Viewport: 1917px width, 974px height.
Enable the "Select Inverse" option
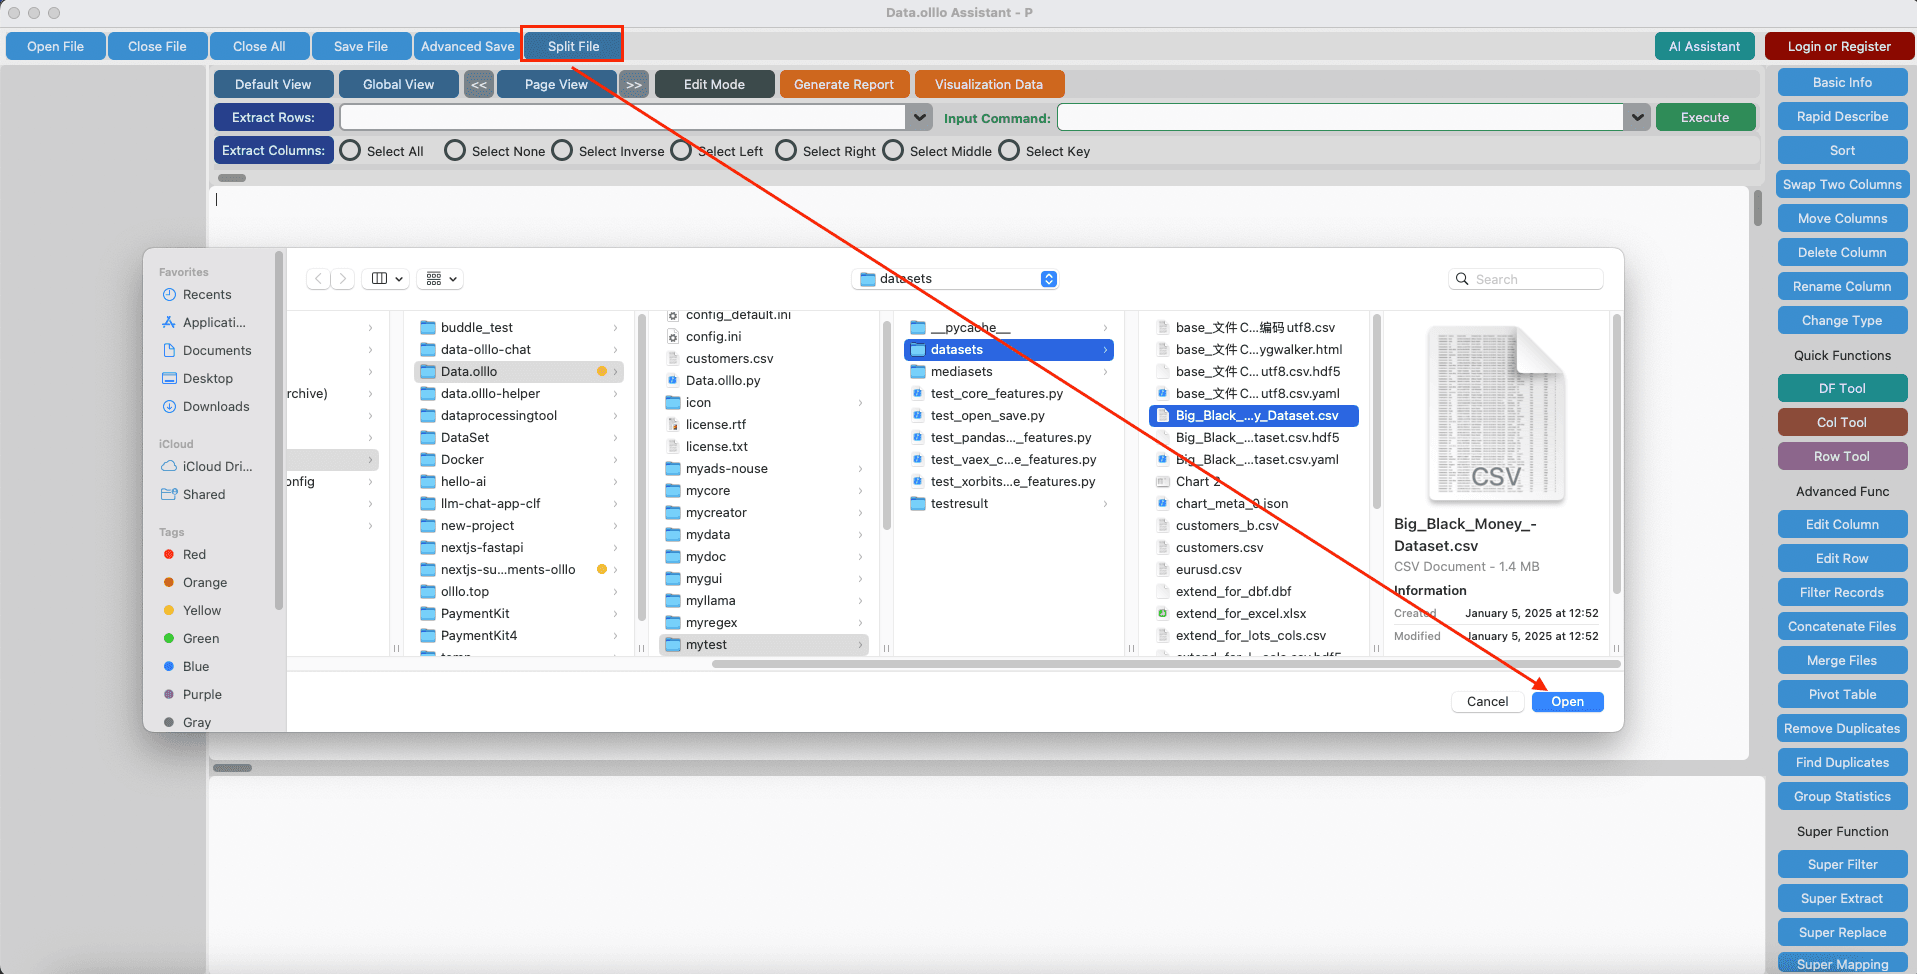click(561, 150)
